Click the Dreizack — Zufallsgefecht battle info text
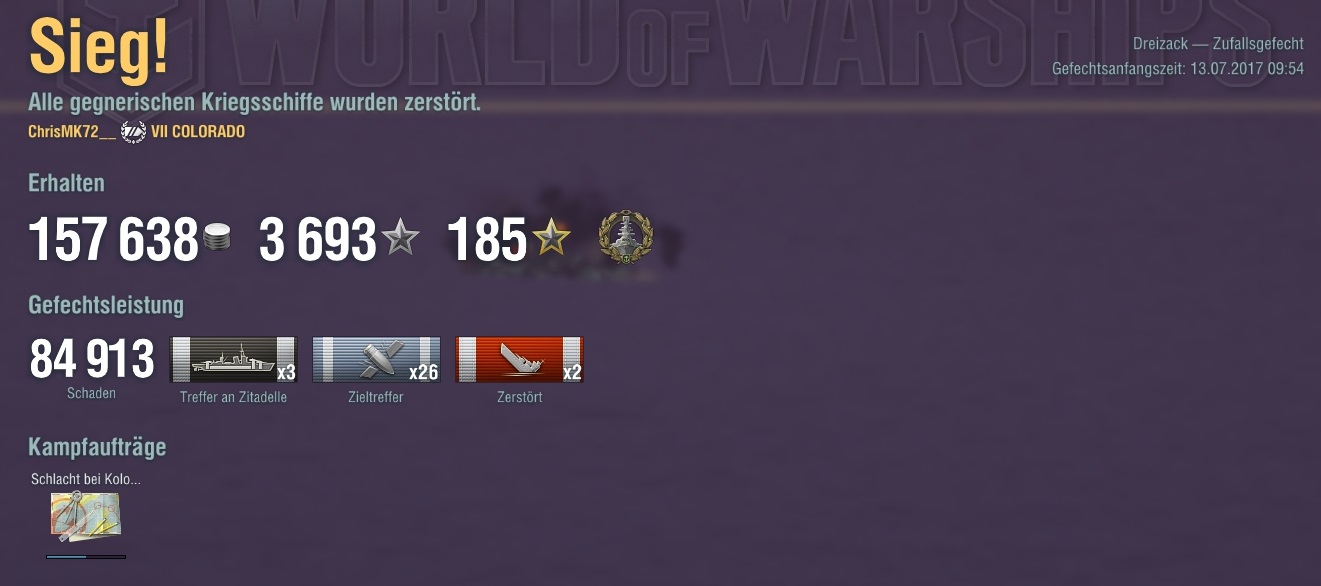This screenshot has height=586, width=1321. coord(1218,44)
